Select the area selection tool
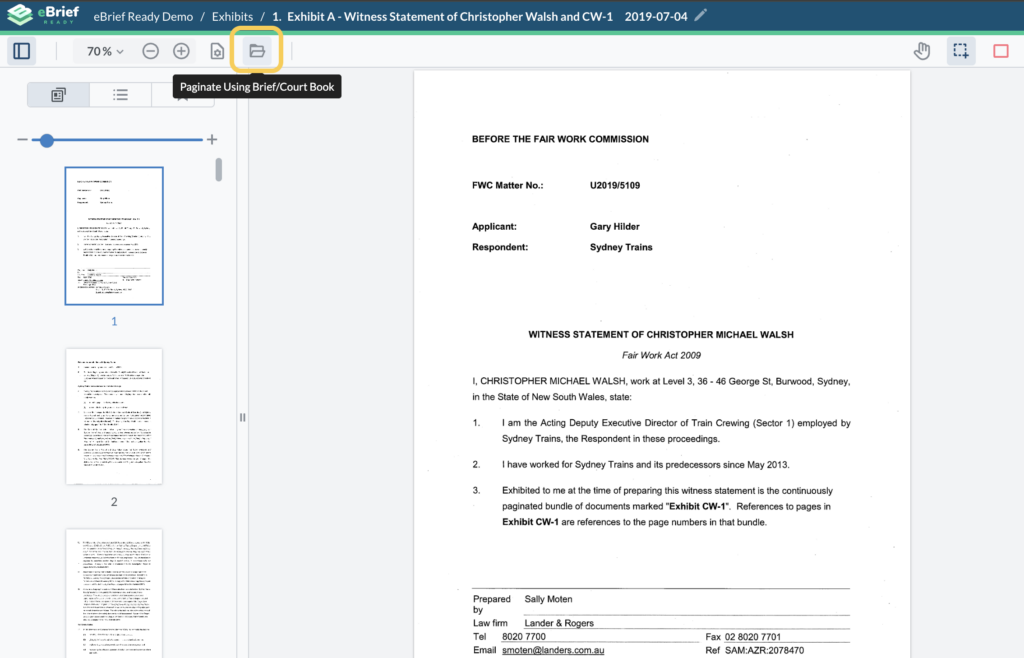Image resolution: width=1024 pixels, height=658 pixels. [x=961, y=51]
